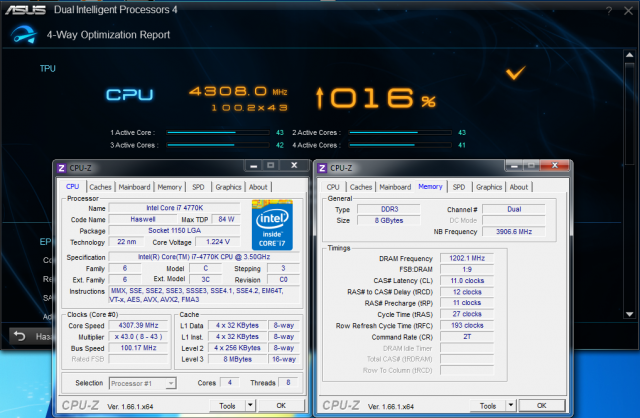Click Tools button in right CPU-Z window
The height and width of the screenshot is (418, 640).
[488, 406]
